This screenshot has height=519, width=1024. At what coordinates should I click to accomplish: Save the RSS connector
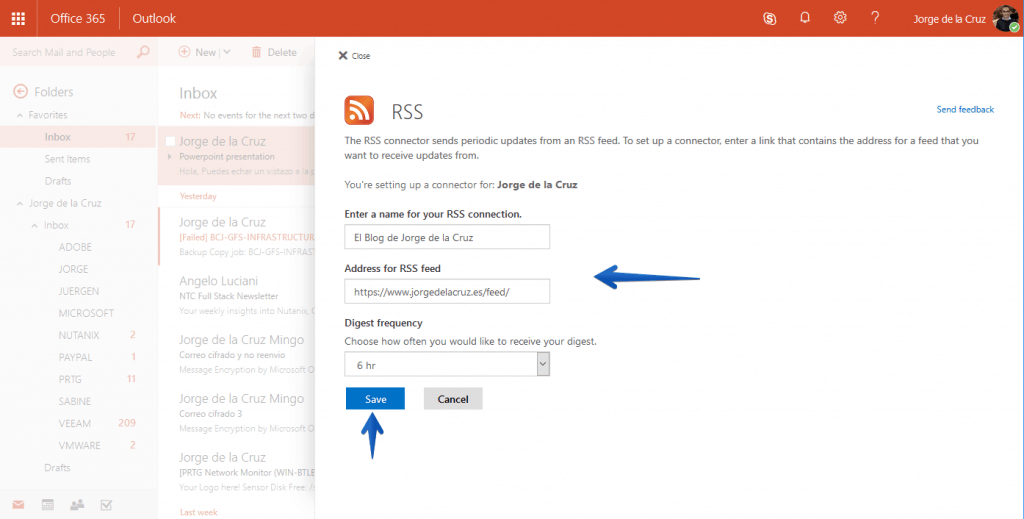[x=376, y=399]
